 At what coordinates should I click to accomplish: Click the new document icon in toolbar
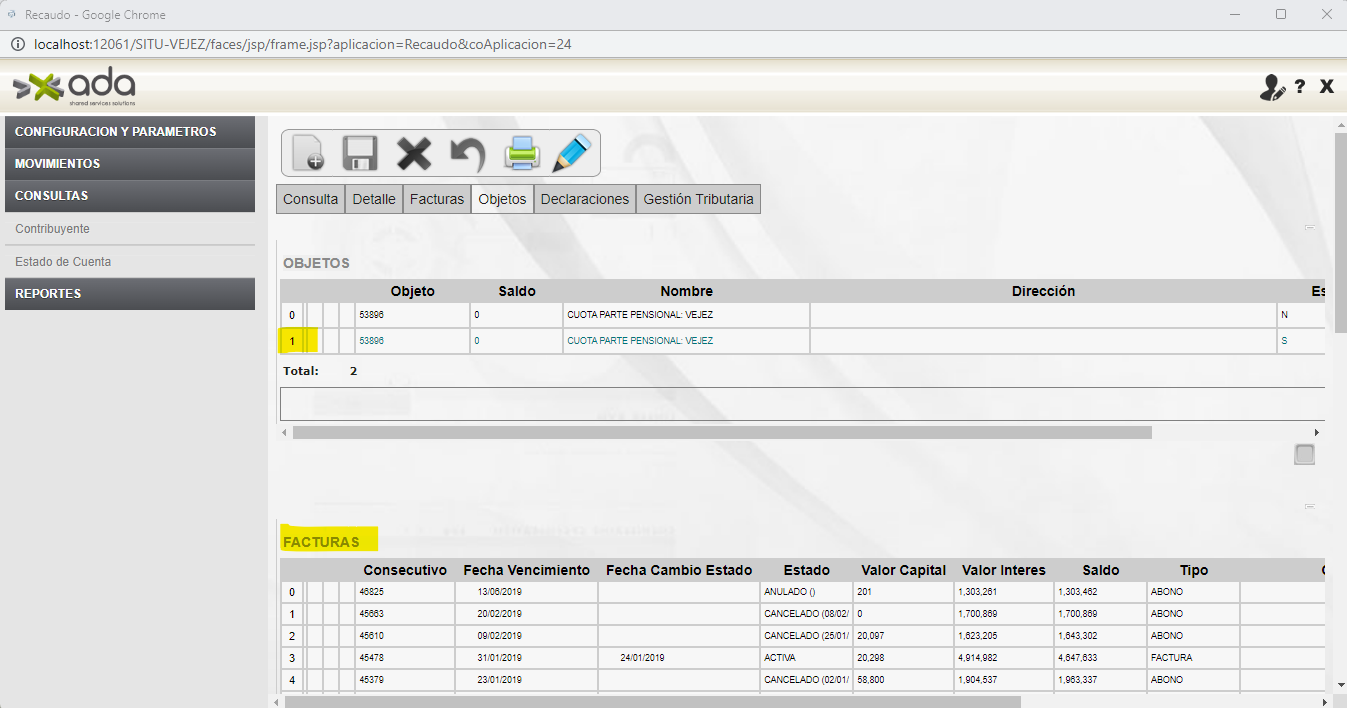[307, 154]
